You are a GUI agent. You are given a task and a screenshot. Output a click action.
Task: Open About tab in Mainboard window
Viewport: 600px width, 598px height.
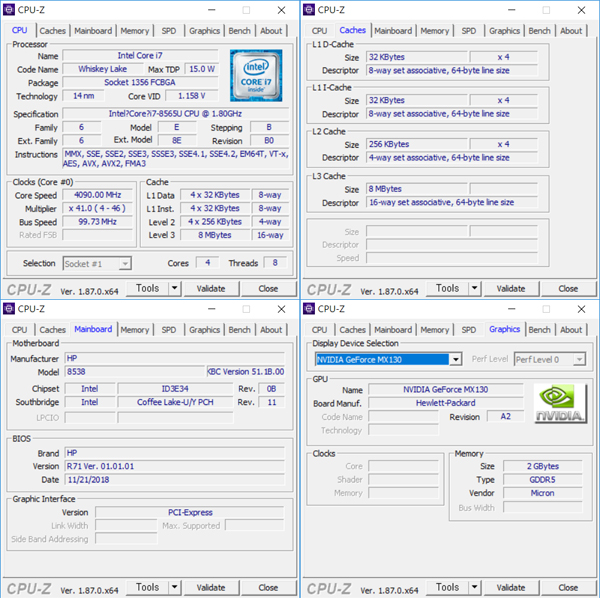(271, 330)
